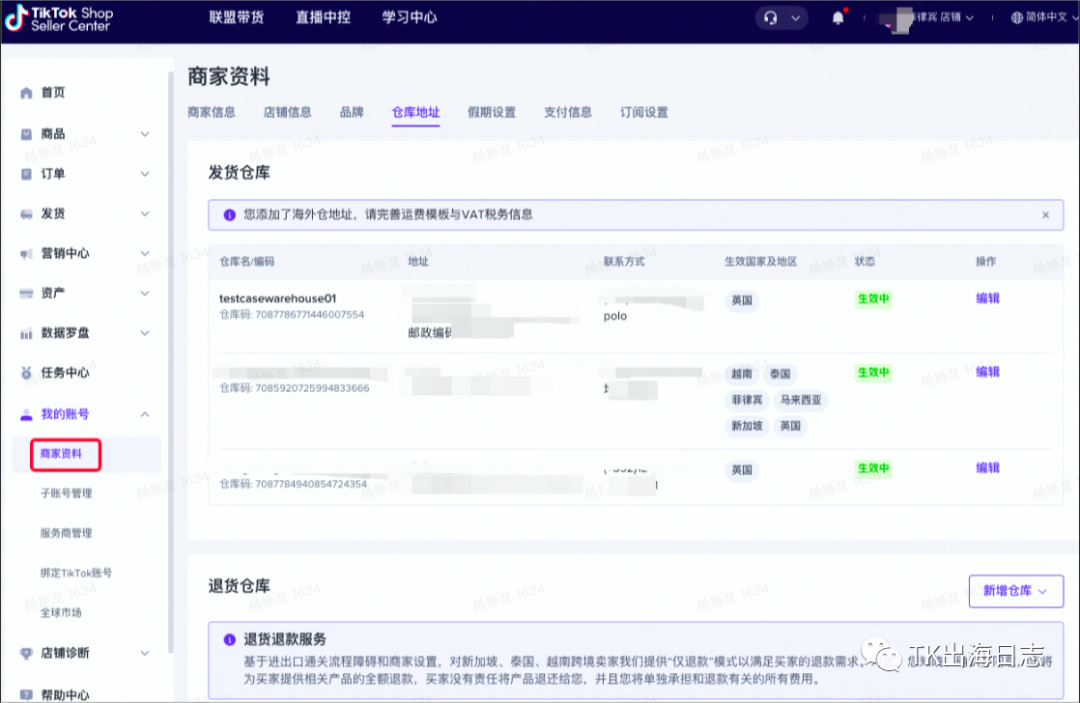1080x703 pixels.
Task: Click the 首页 home icon
Action: coord(26,93)
